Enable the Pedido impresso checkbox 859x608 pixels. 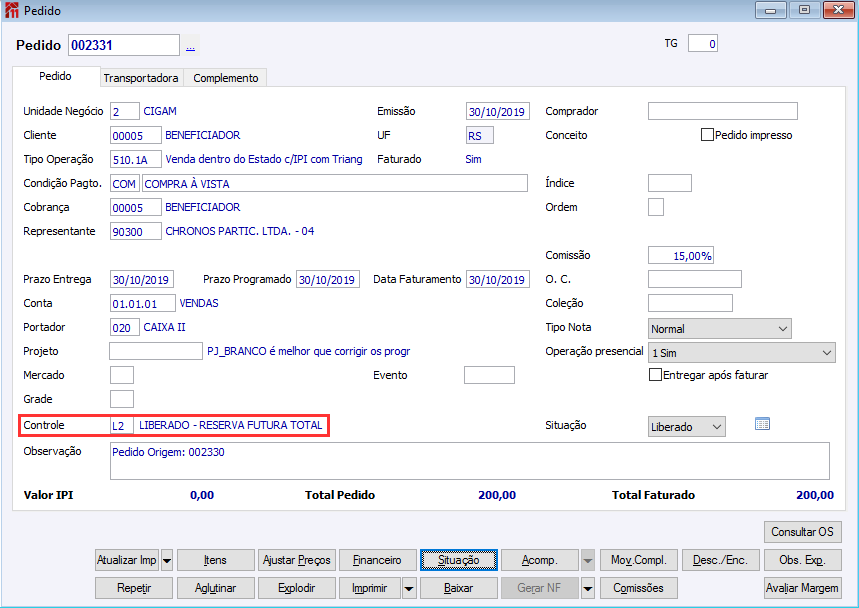(x=707, y=135)
